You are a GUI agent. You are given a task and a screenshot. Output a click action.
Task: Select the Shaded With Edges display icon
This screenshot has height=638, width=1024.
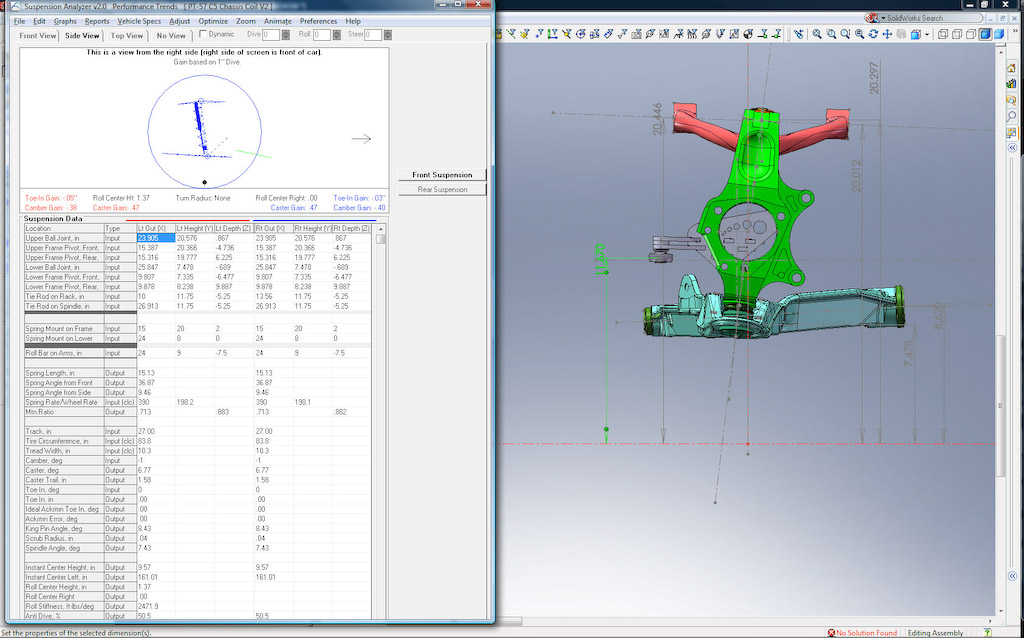coord(985,34)
